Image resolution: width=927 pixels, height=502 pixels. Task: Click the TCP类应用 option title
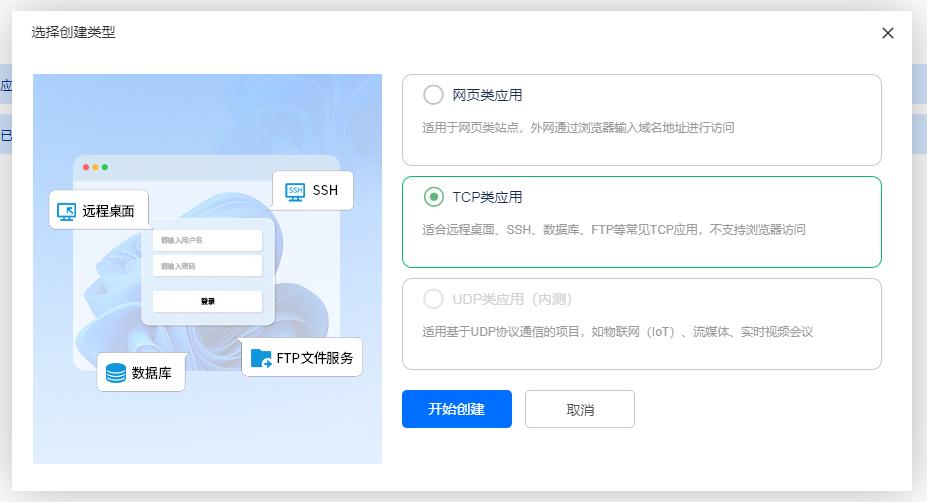(487, 197)
